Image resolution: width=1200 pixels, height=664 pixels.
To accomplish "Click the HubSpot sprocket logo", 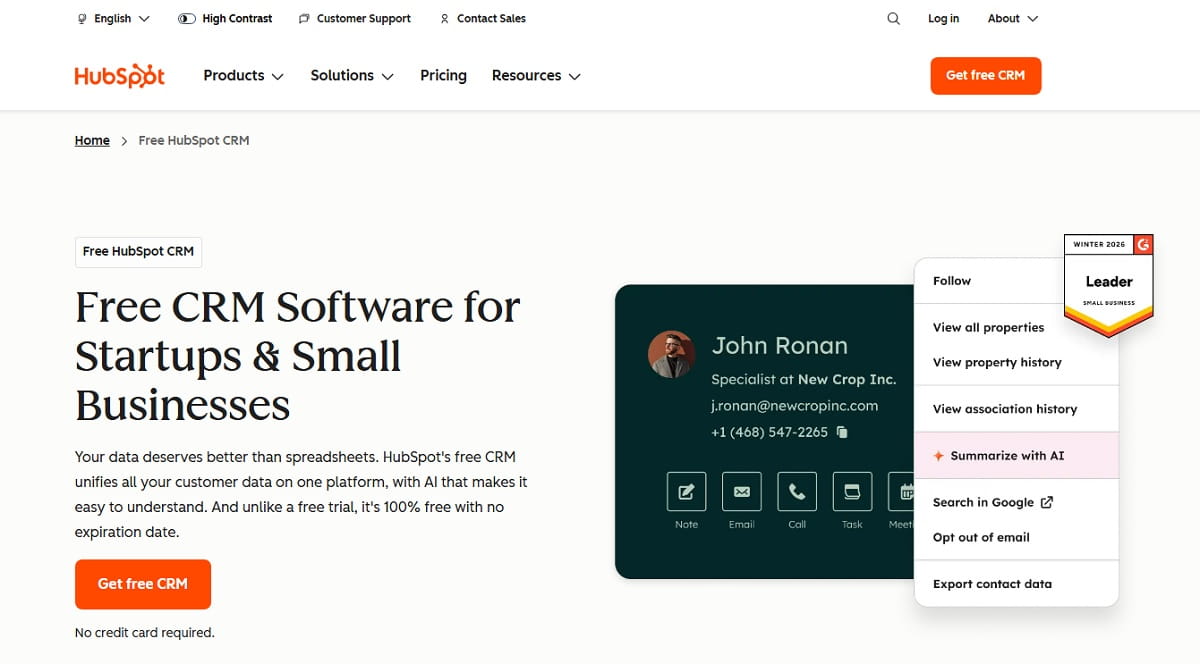I will [x=119, y=74].
